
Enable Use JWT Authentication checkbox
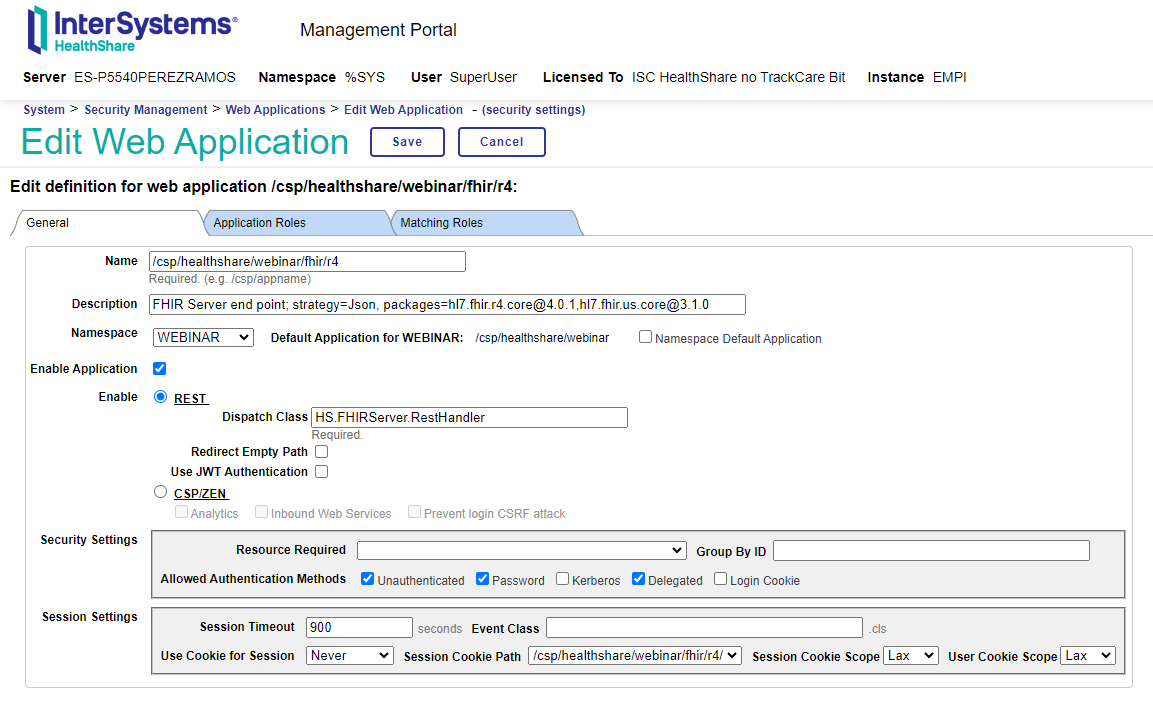coord(321,472)
